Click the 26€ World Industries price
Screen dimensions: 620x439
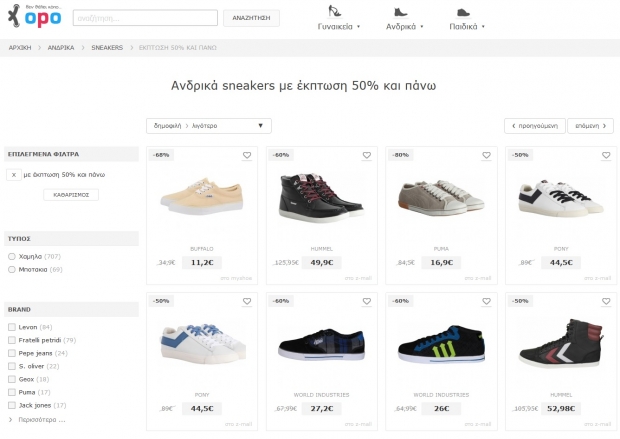[x=441, y=409]
